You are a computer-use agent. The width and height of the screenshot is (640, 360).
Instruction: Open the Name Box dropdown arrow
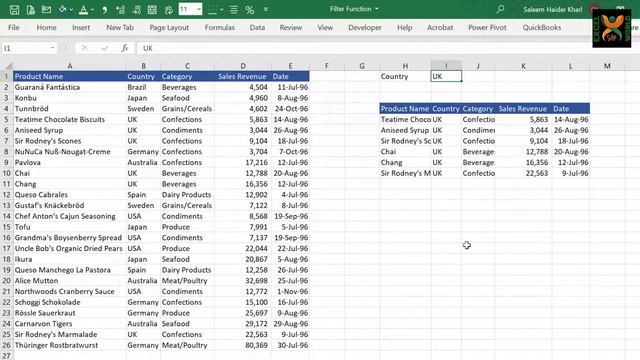tap(53, 48)
